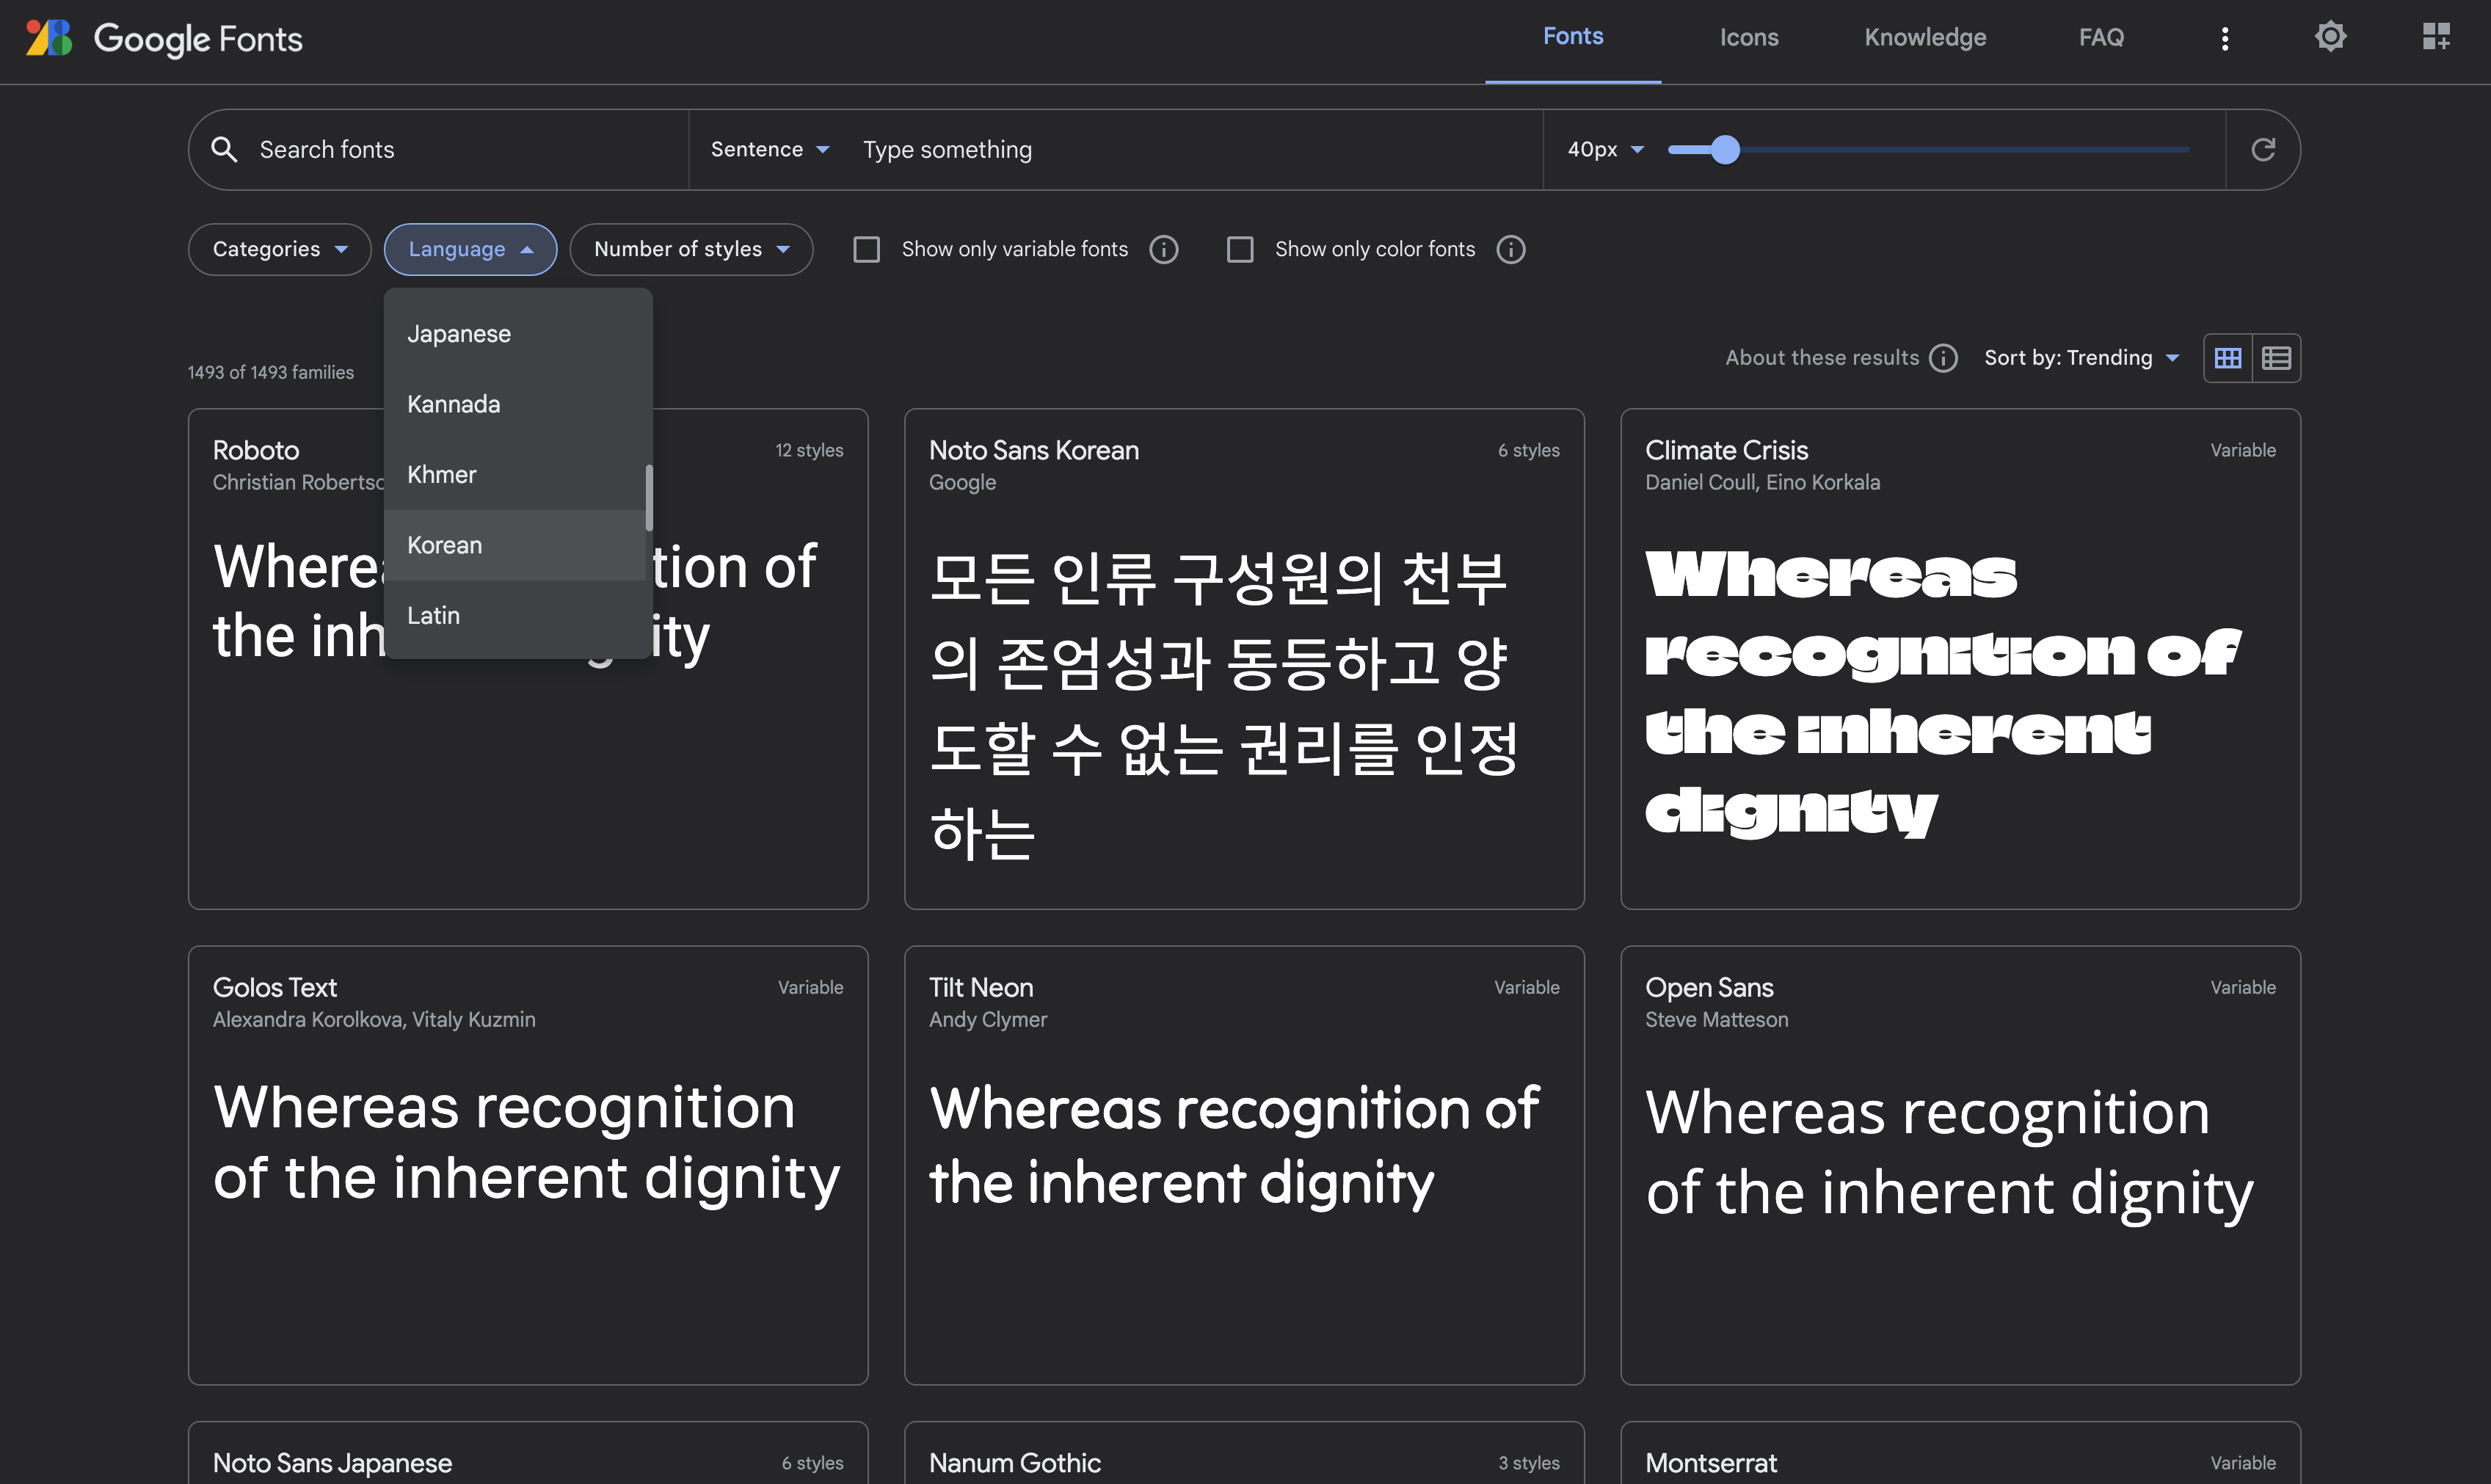Open the Nanum Gothic font card
The image size is (2491, 1484).
point(1243,1453)
